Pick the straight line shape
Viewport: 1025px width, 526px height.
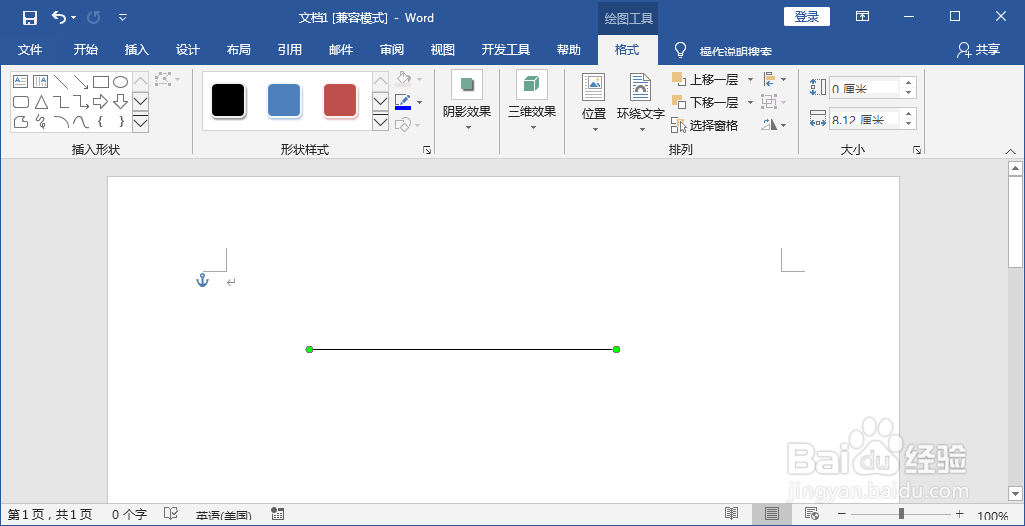pos(61,82)
